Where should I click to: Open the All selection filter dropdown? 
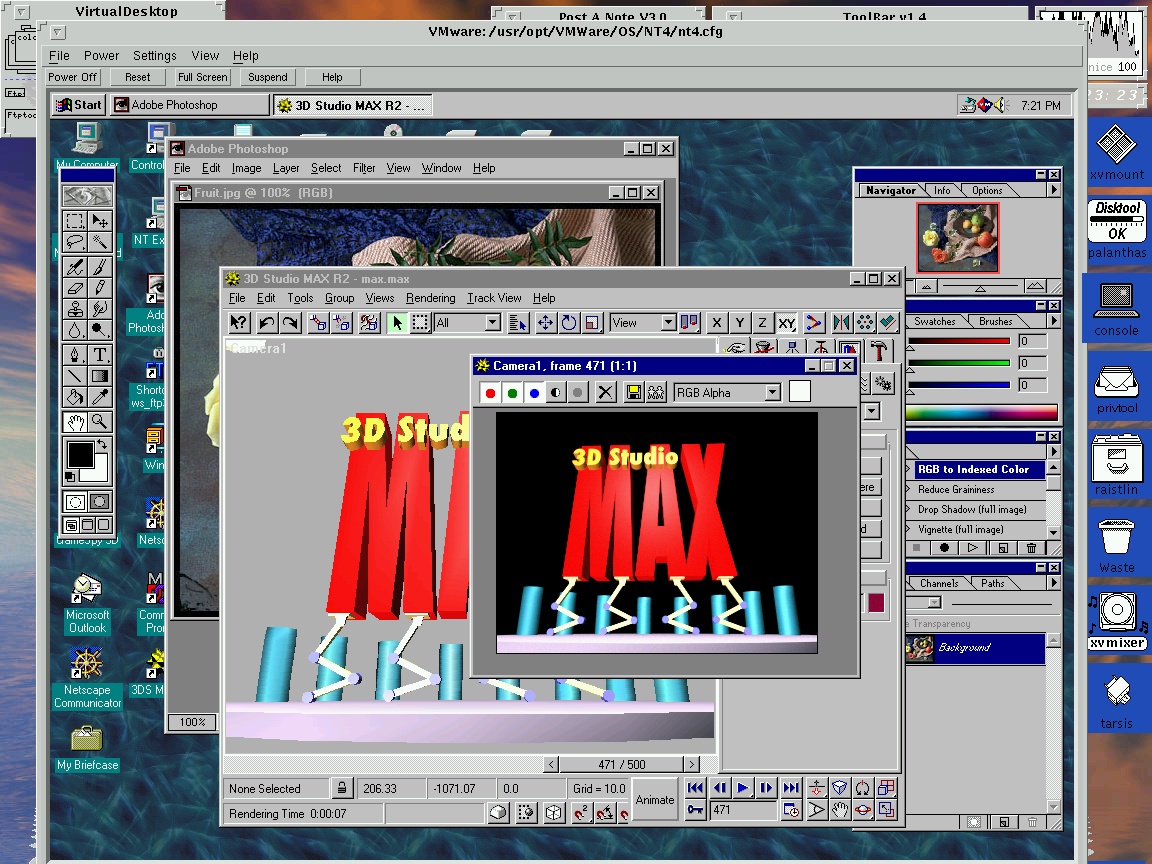click(x=492, y=322)
